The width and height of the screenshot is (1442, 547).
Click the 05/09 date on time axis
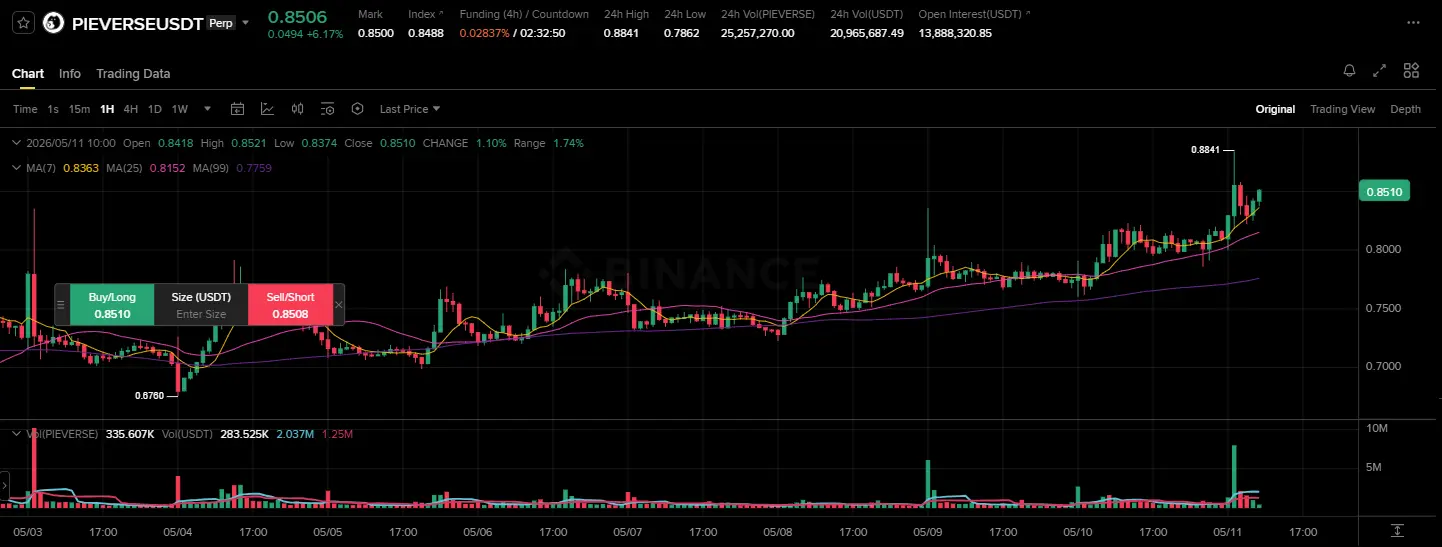tap(928, 532)
